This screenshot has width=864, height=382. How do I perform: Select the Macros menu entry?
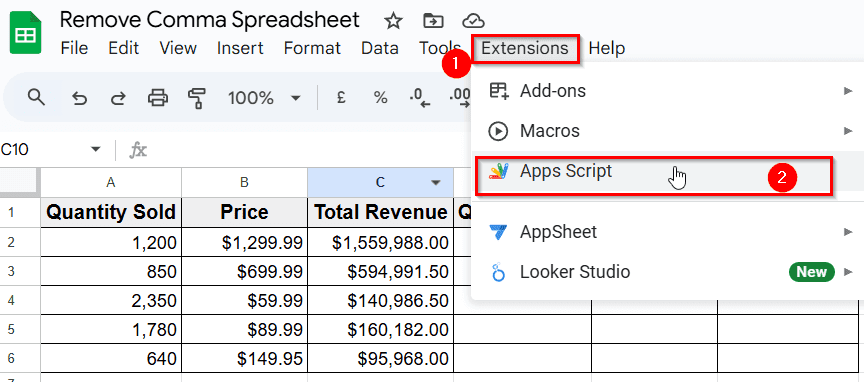point(667,131)
